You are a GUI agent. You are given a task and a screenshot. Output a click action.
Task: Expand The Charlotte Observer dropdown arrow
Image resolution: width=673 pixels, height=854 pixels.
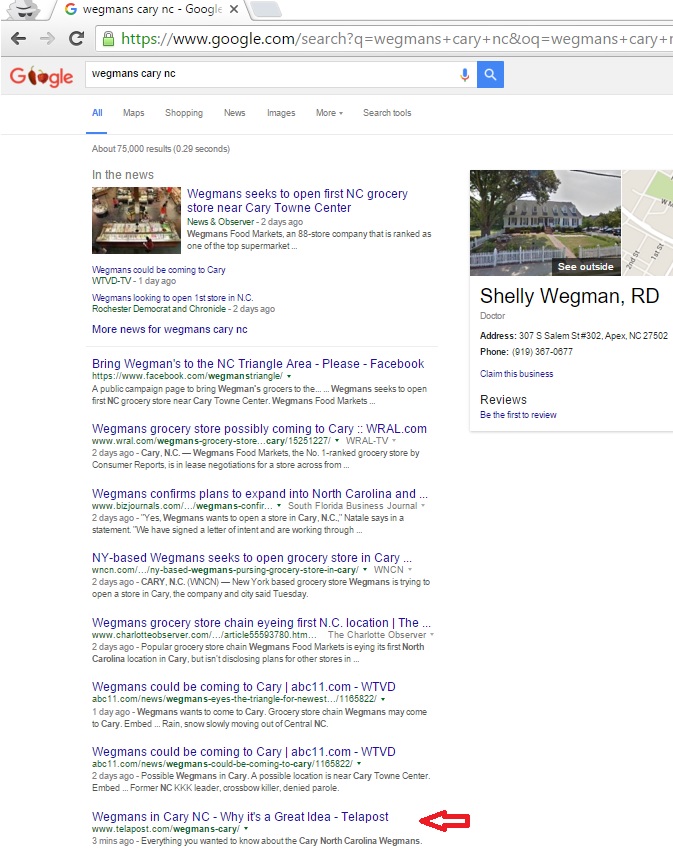click(432, 635)
